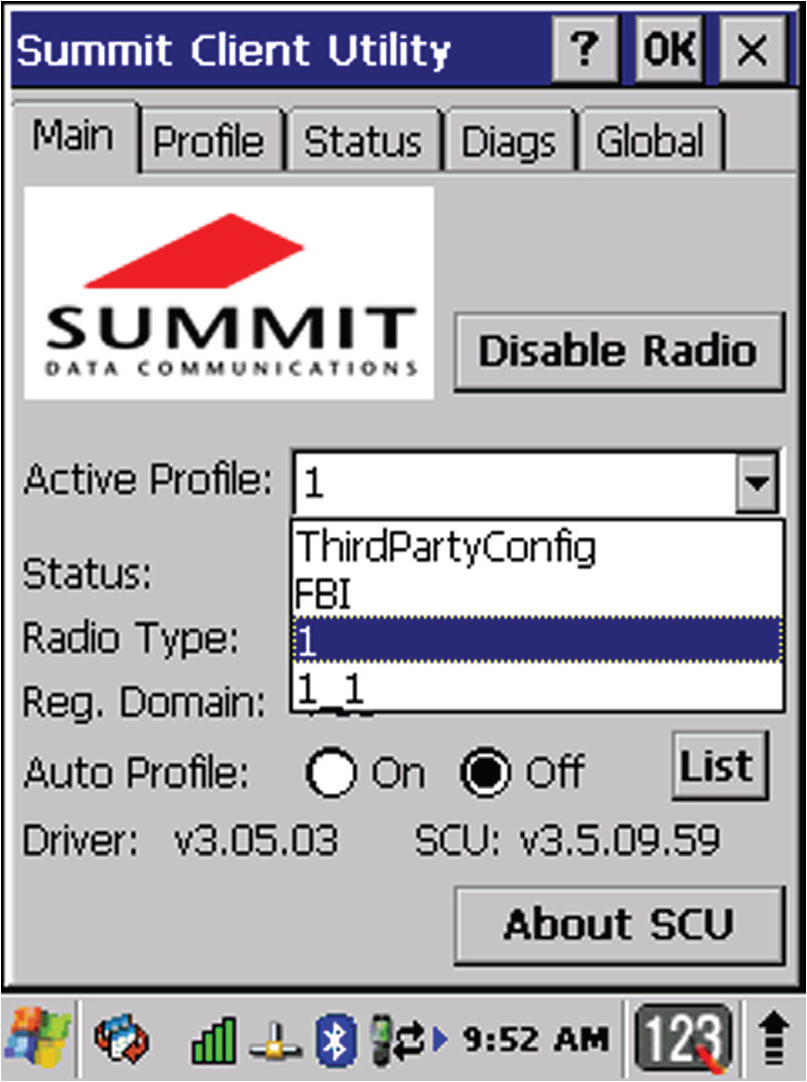Pick the 1_1 profile option
This screenshot has width=807, height=1082.
pyautogui.click(x=538, y=687)
